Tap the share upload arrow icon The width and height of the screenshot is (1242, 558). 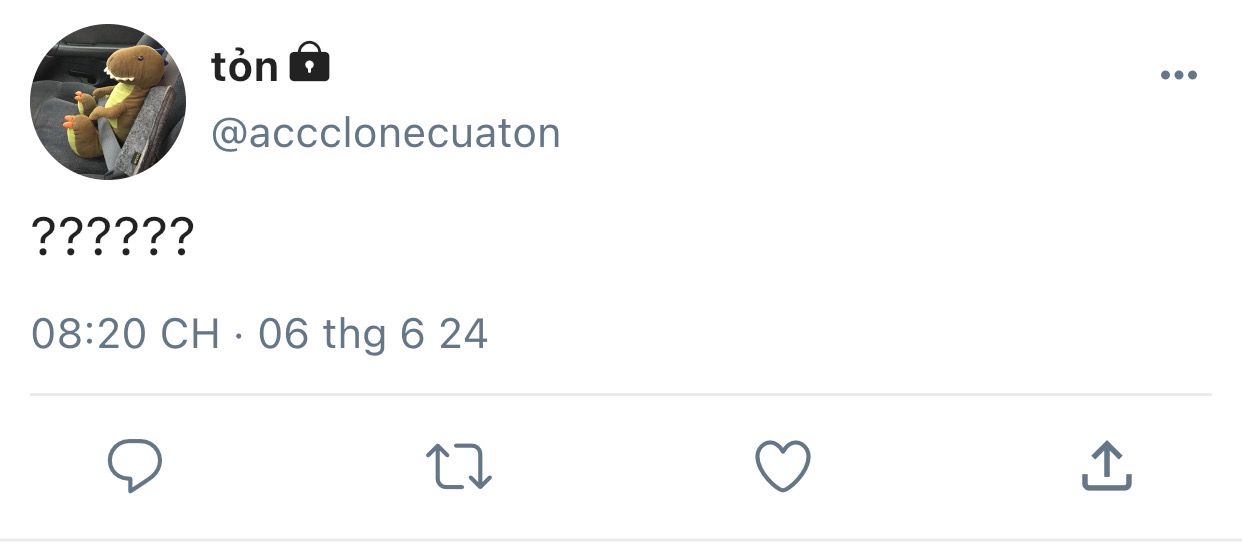(1107, 467)
